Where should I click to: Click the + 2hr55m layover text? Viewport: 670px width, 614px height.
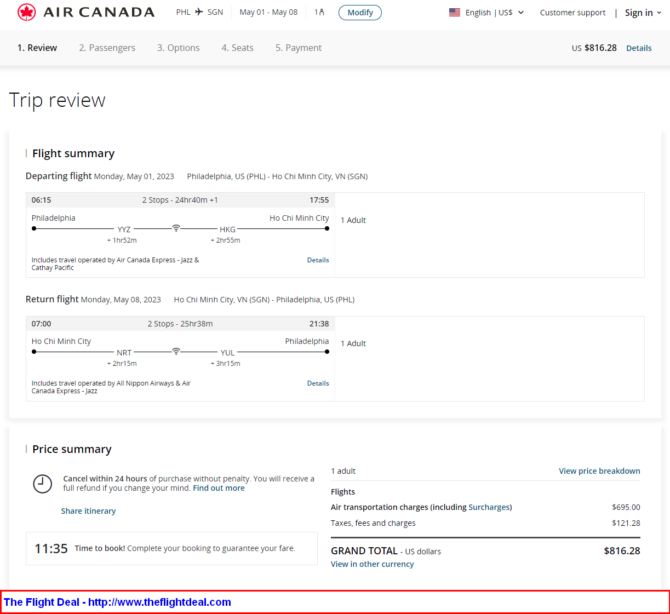coord(225,241)
